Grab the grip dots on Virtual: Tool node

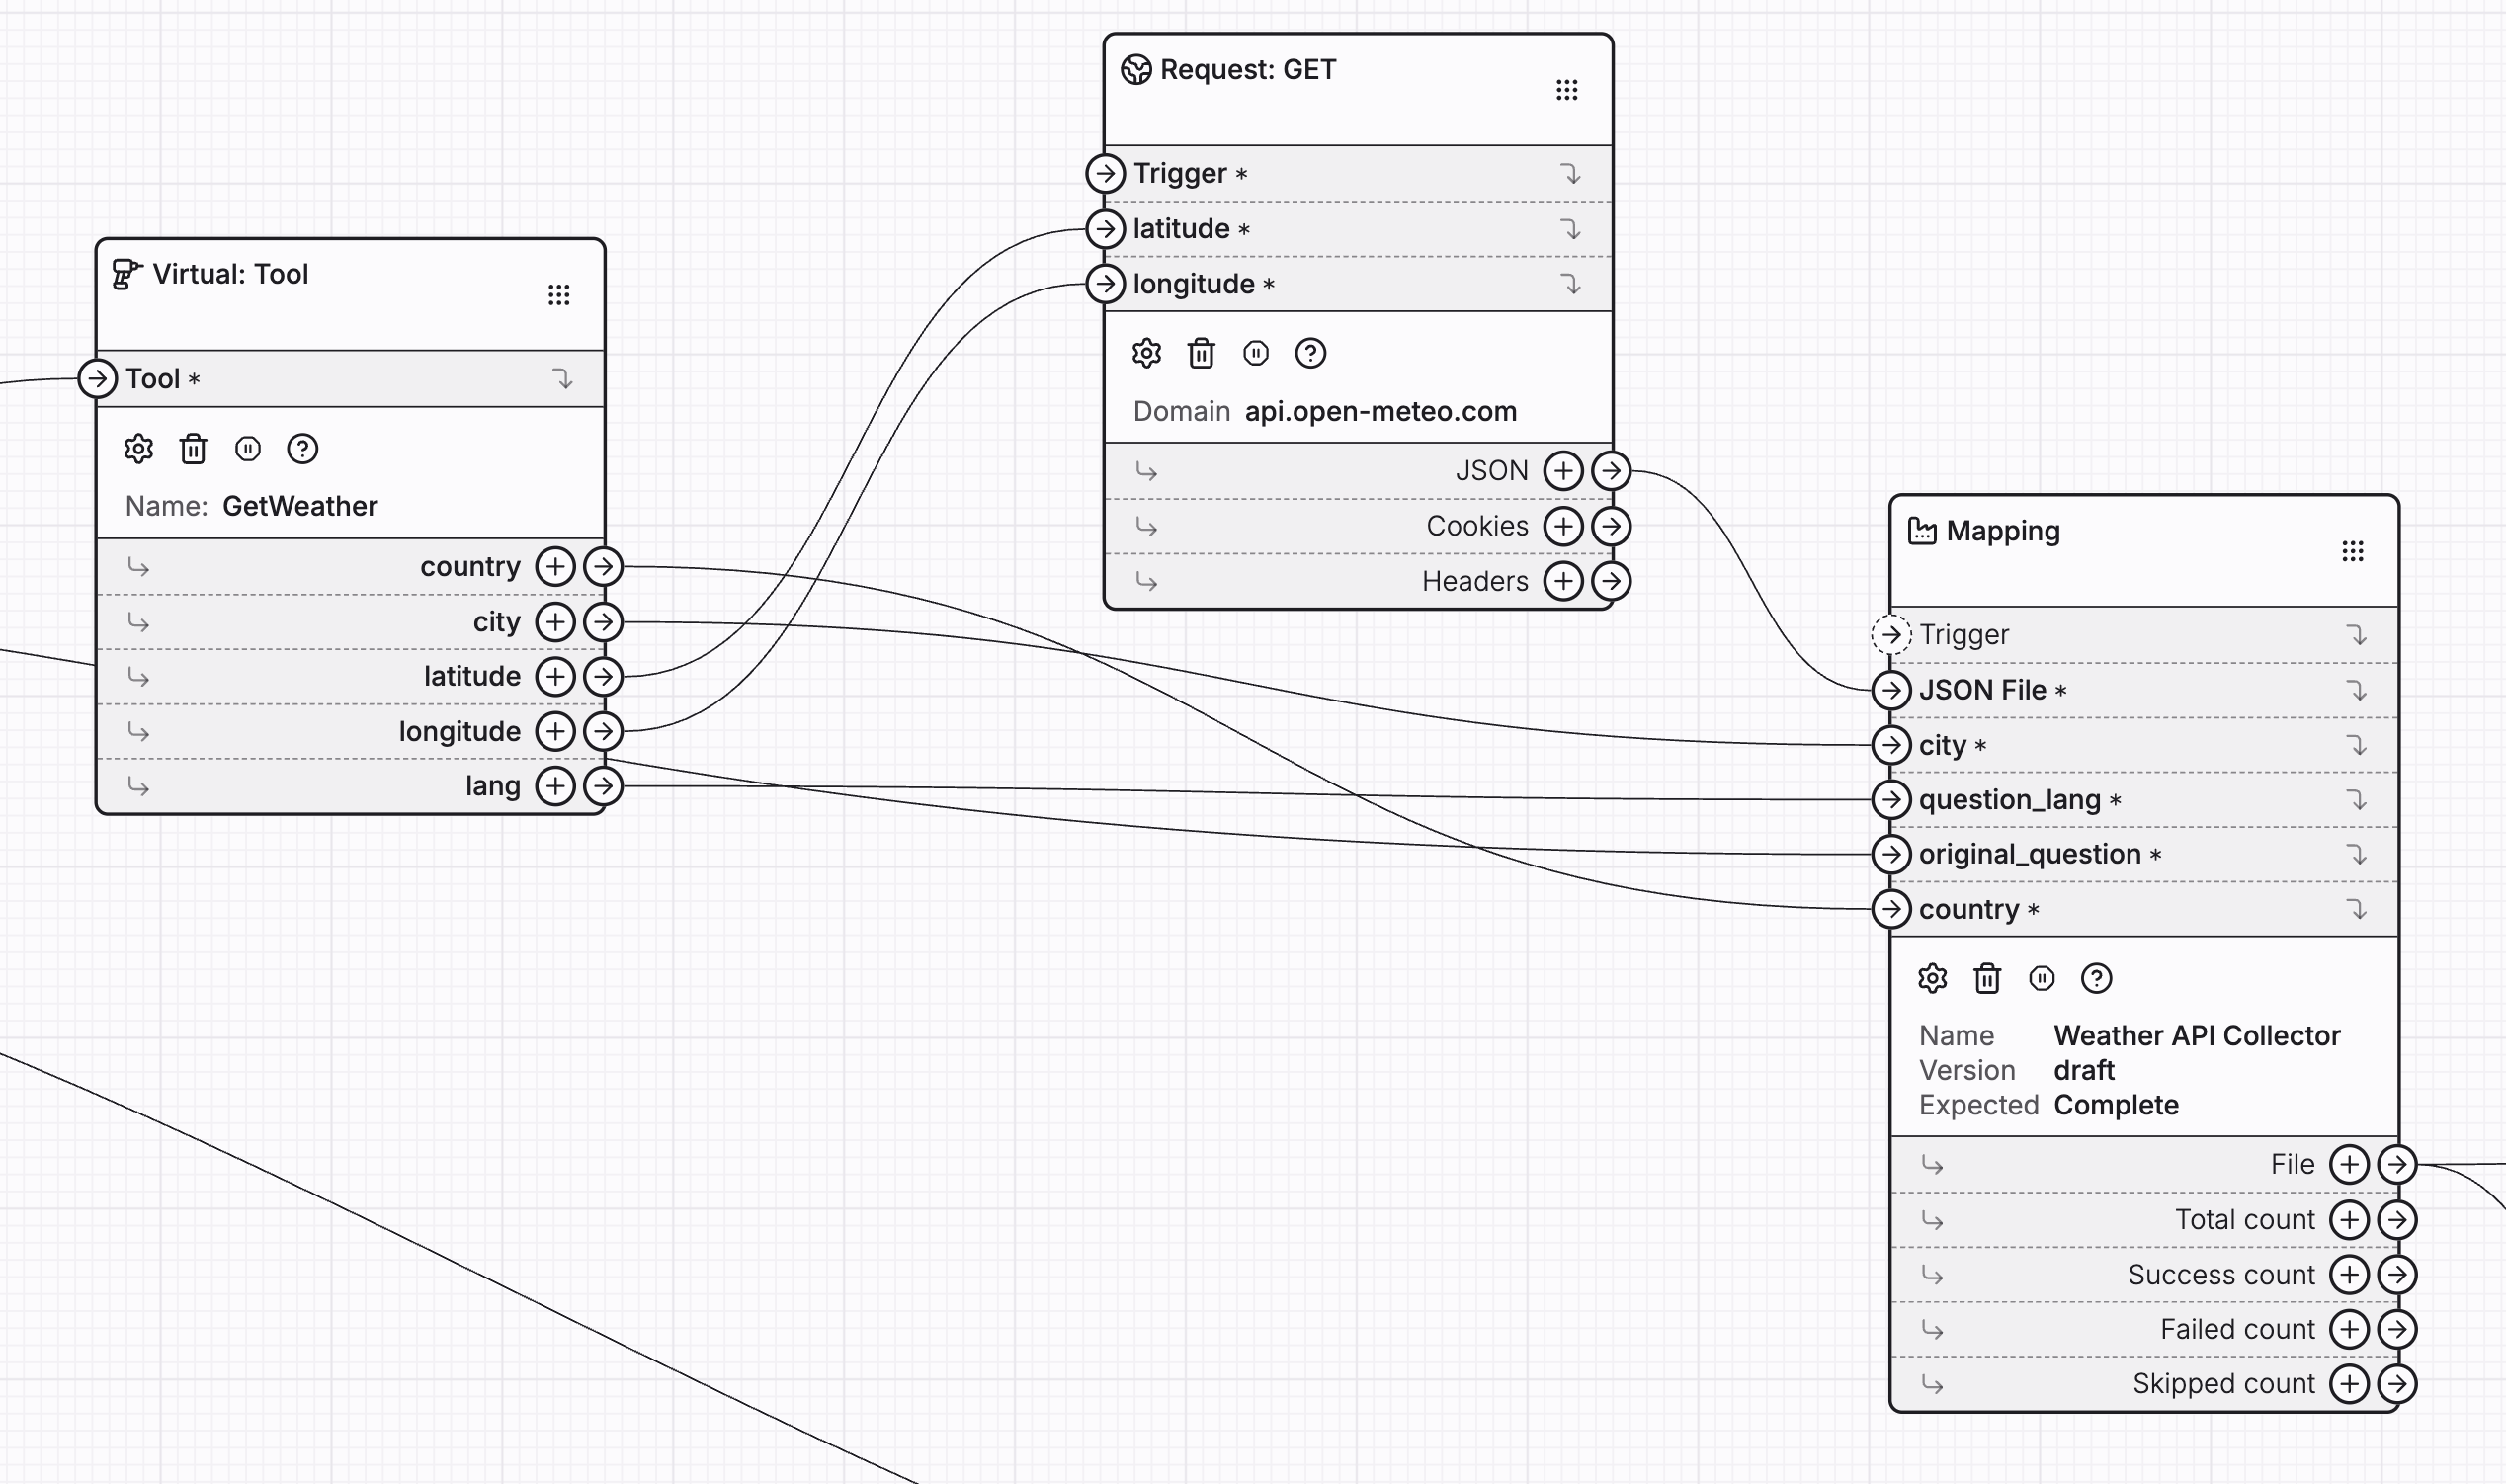click(559, 293)
